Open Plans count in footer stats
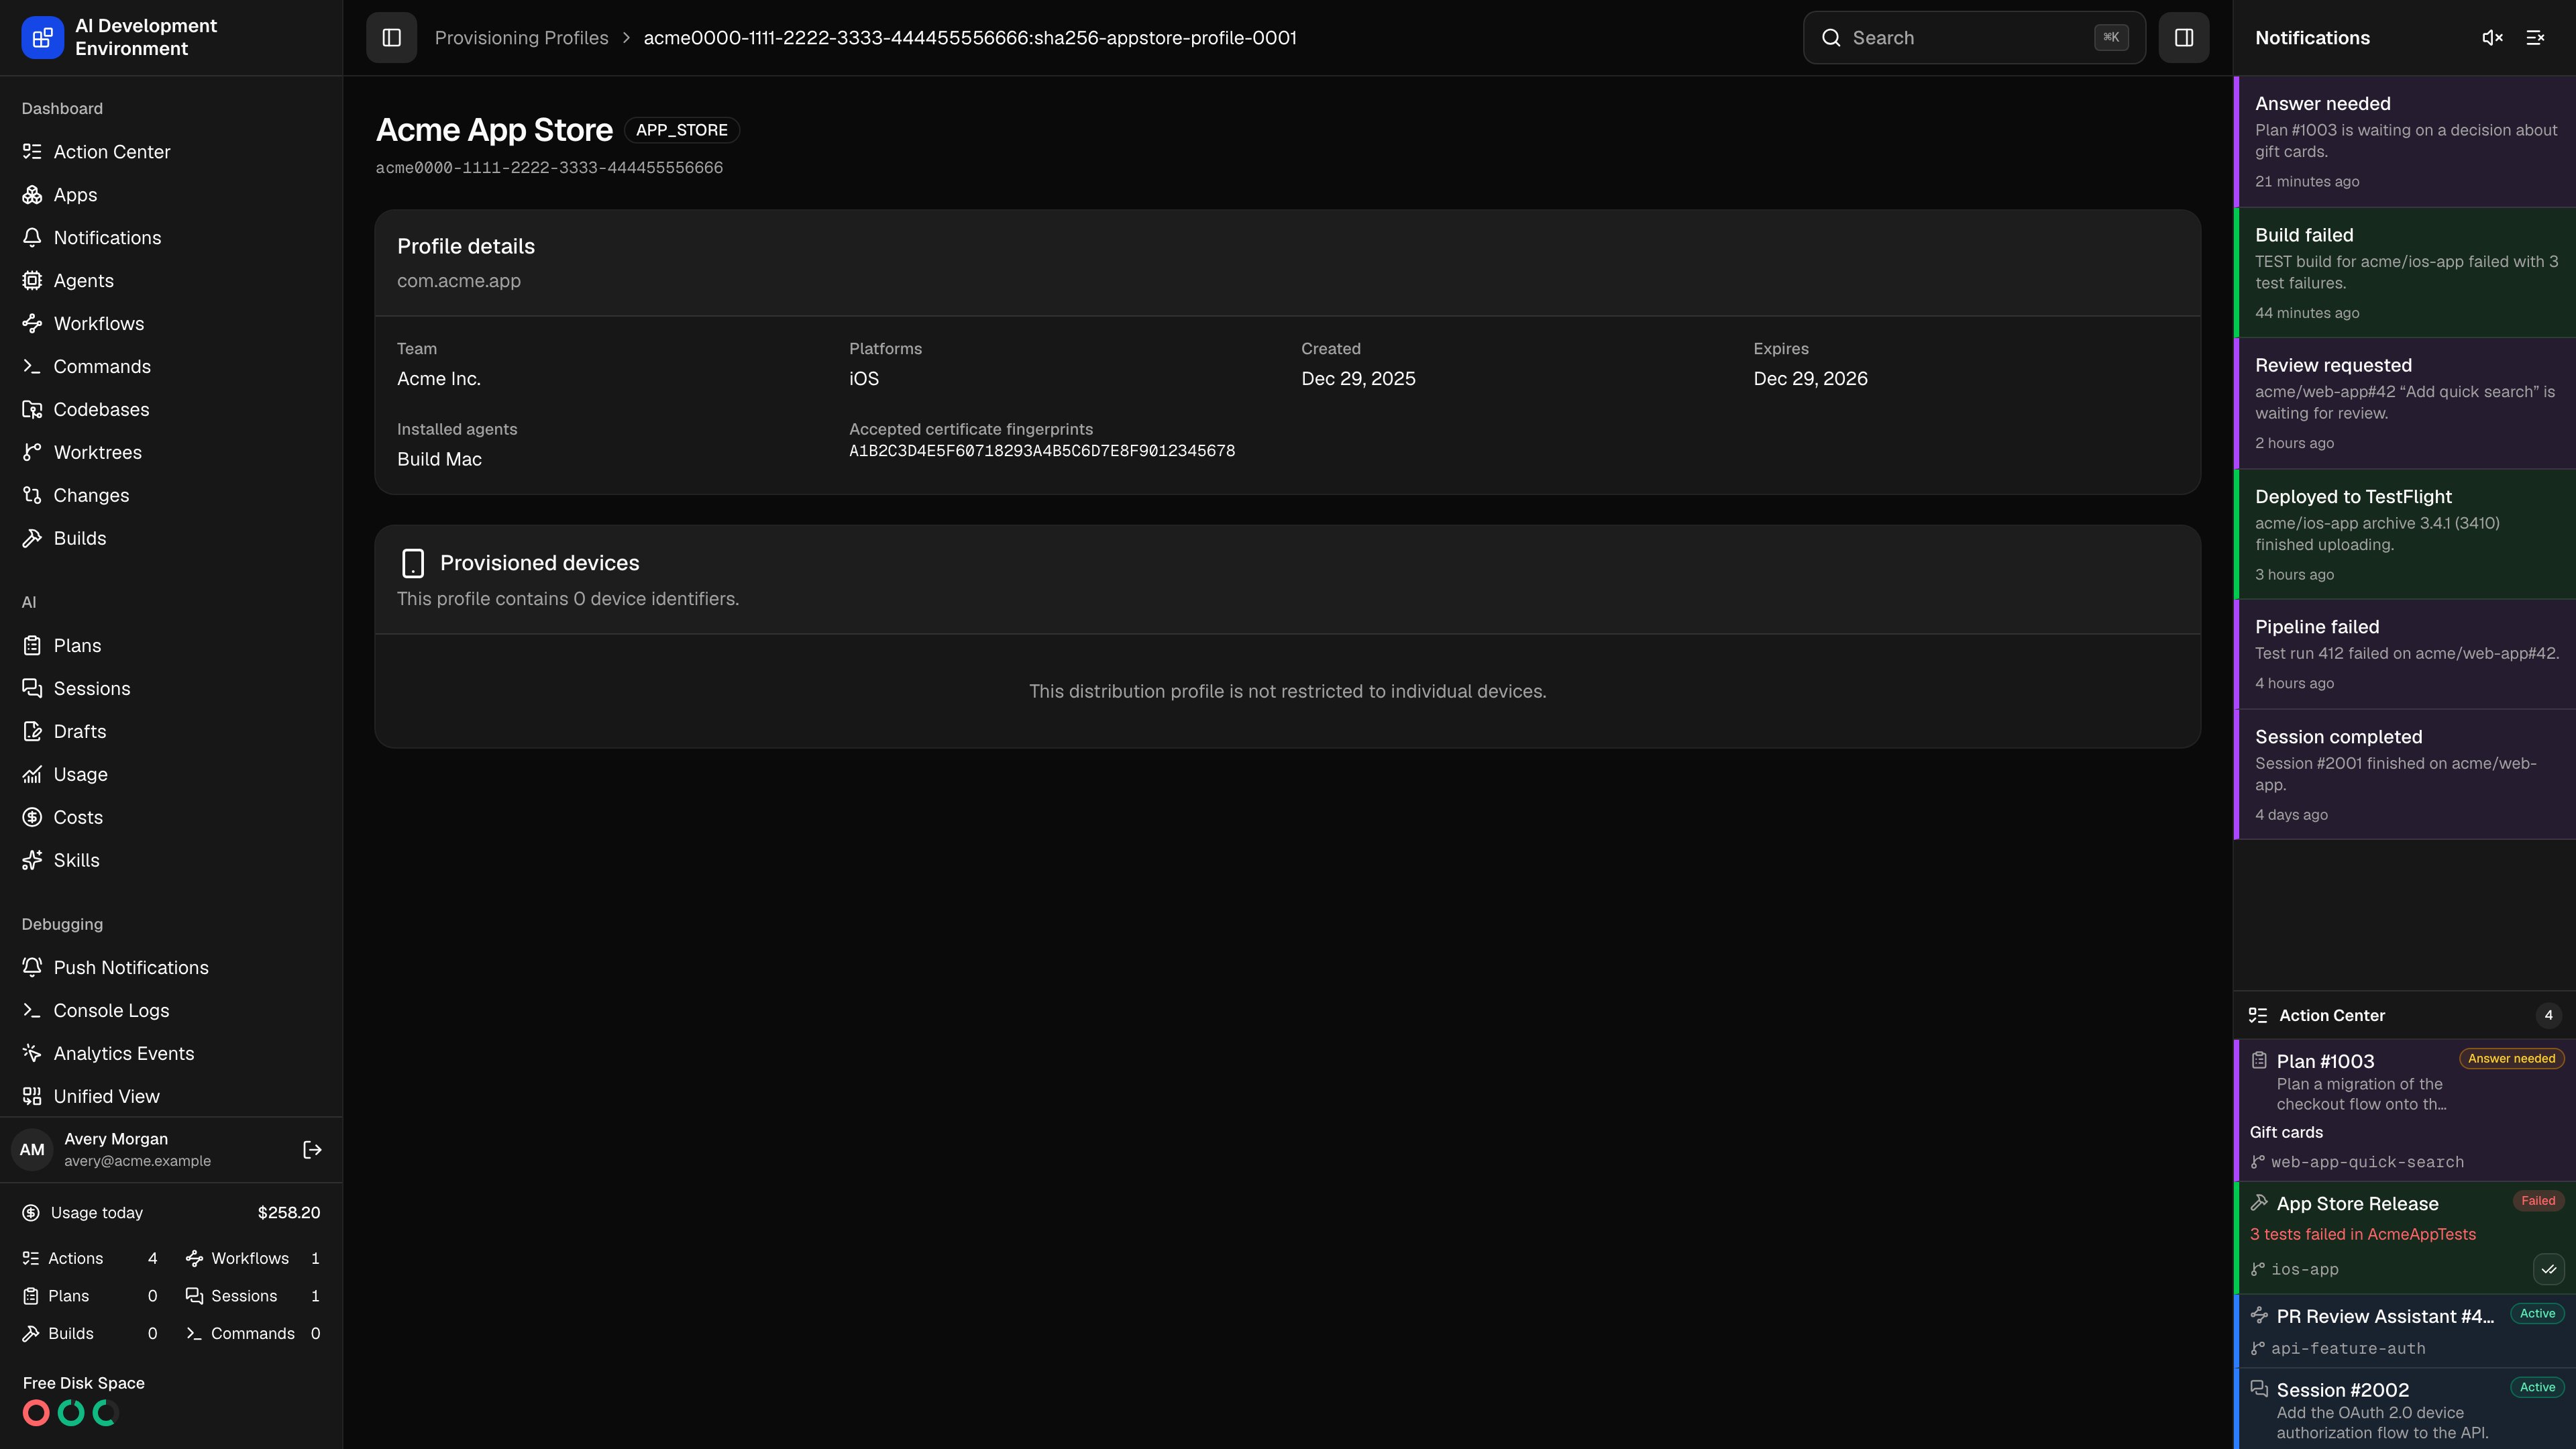Viewport: 2576px width, 1449px height. tap(90, 1296)
